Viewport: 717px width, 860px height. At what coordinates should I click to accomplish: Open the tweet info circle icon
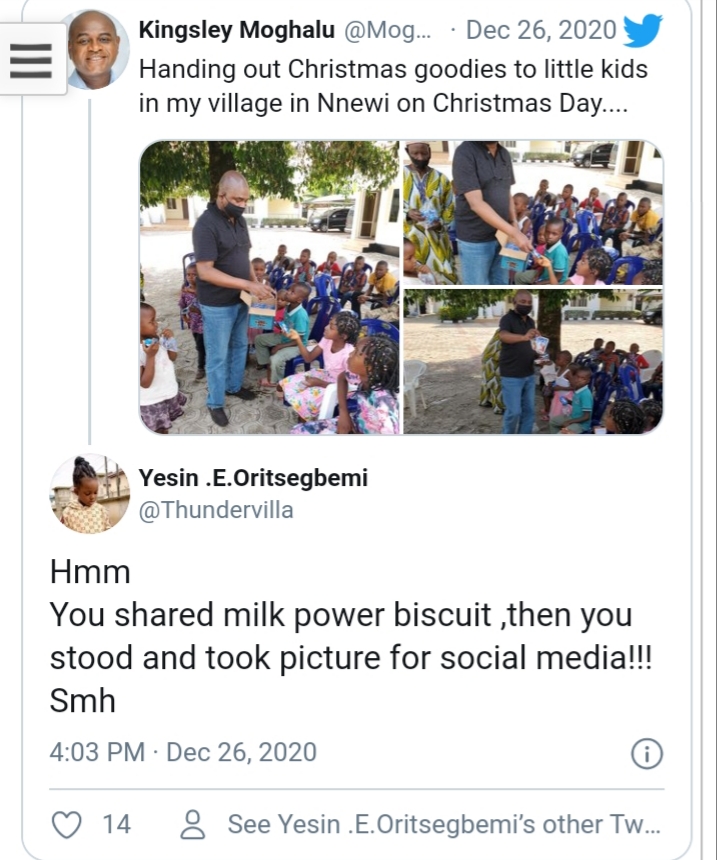click(x=647, y=754)
